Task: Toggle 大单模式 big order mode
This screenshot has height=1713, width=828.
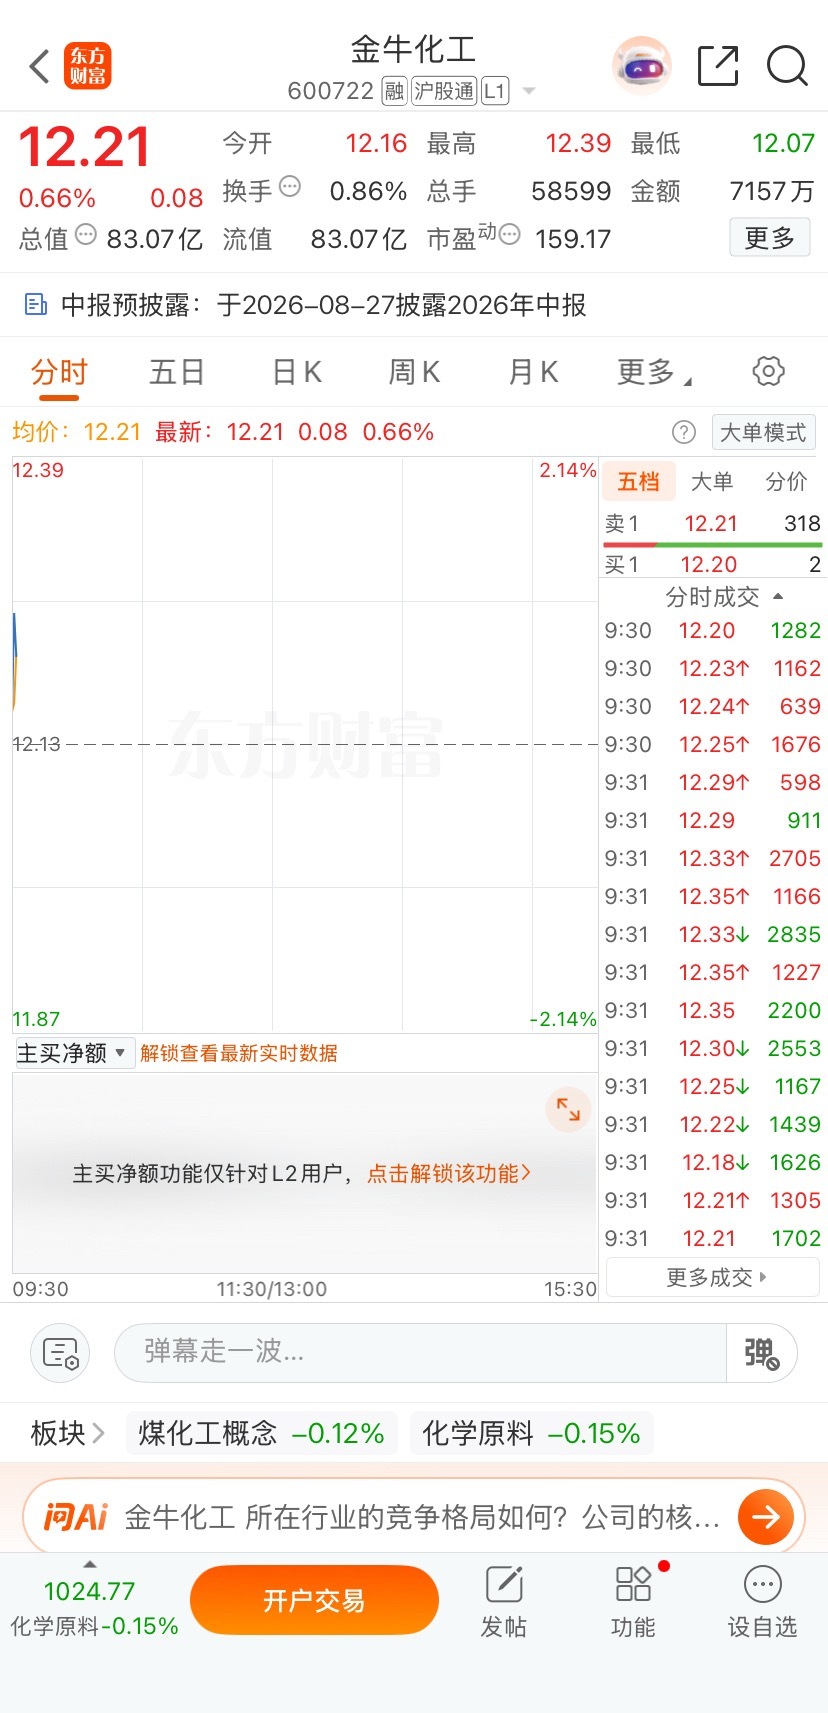Action: (763, 432)
